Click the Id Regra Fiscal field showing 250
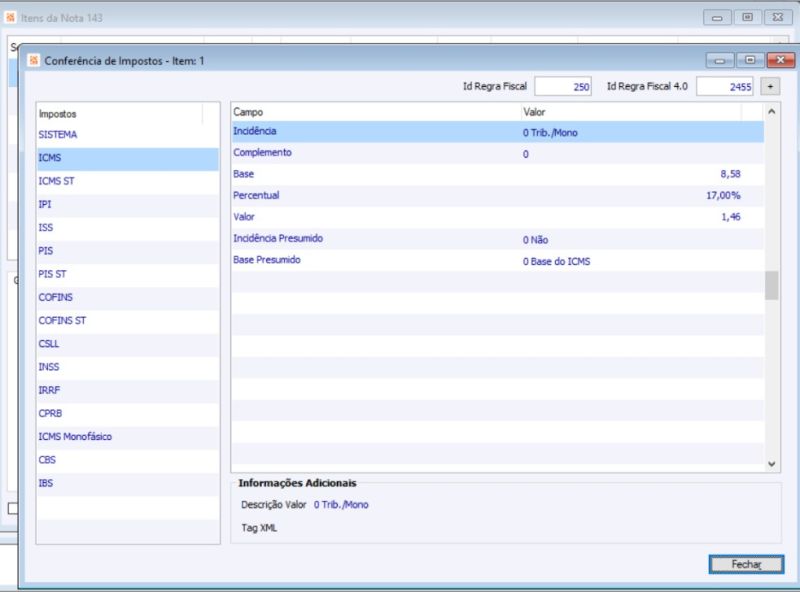The image size is (800, 592). coord(563,86)
